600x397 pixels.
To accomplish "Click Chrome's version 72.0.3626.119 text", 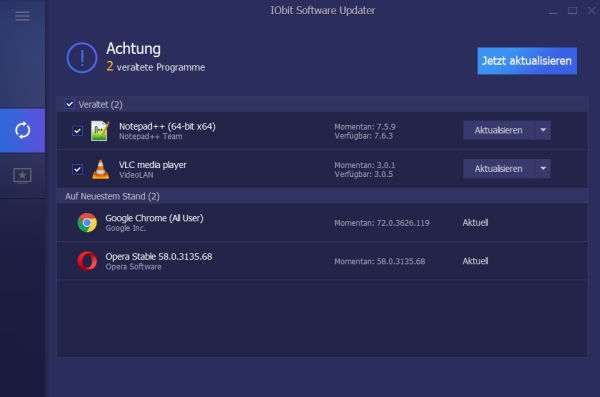I will pyautogui.click(x=382, y=223).
